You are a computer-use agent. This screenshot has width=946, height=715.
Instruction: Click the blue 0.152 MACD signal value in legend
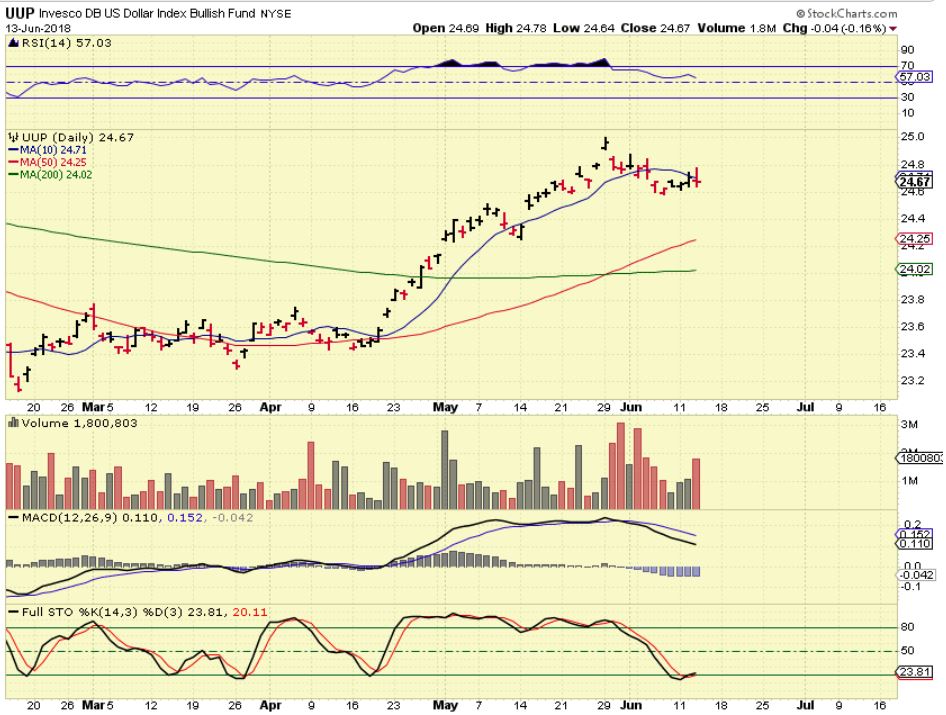185,518
